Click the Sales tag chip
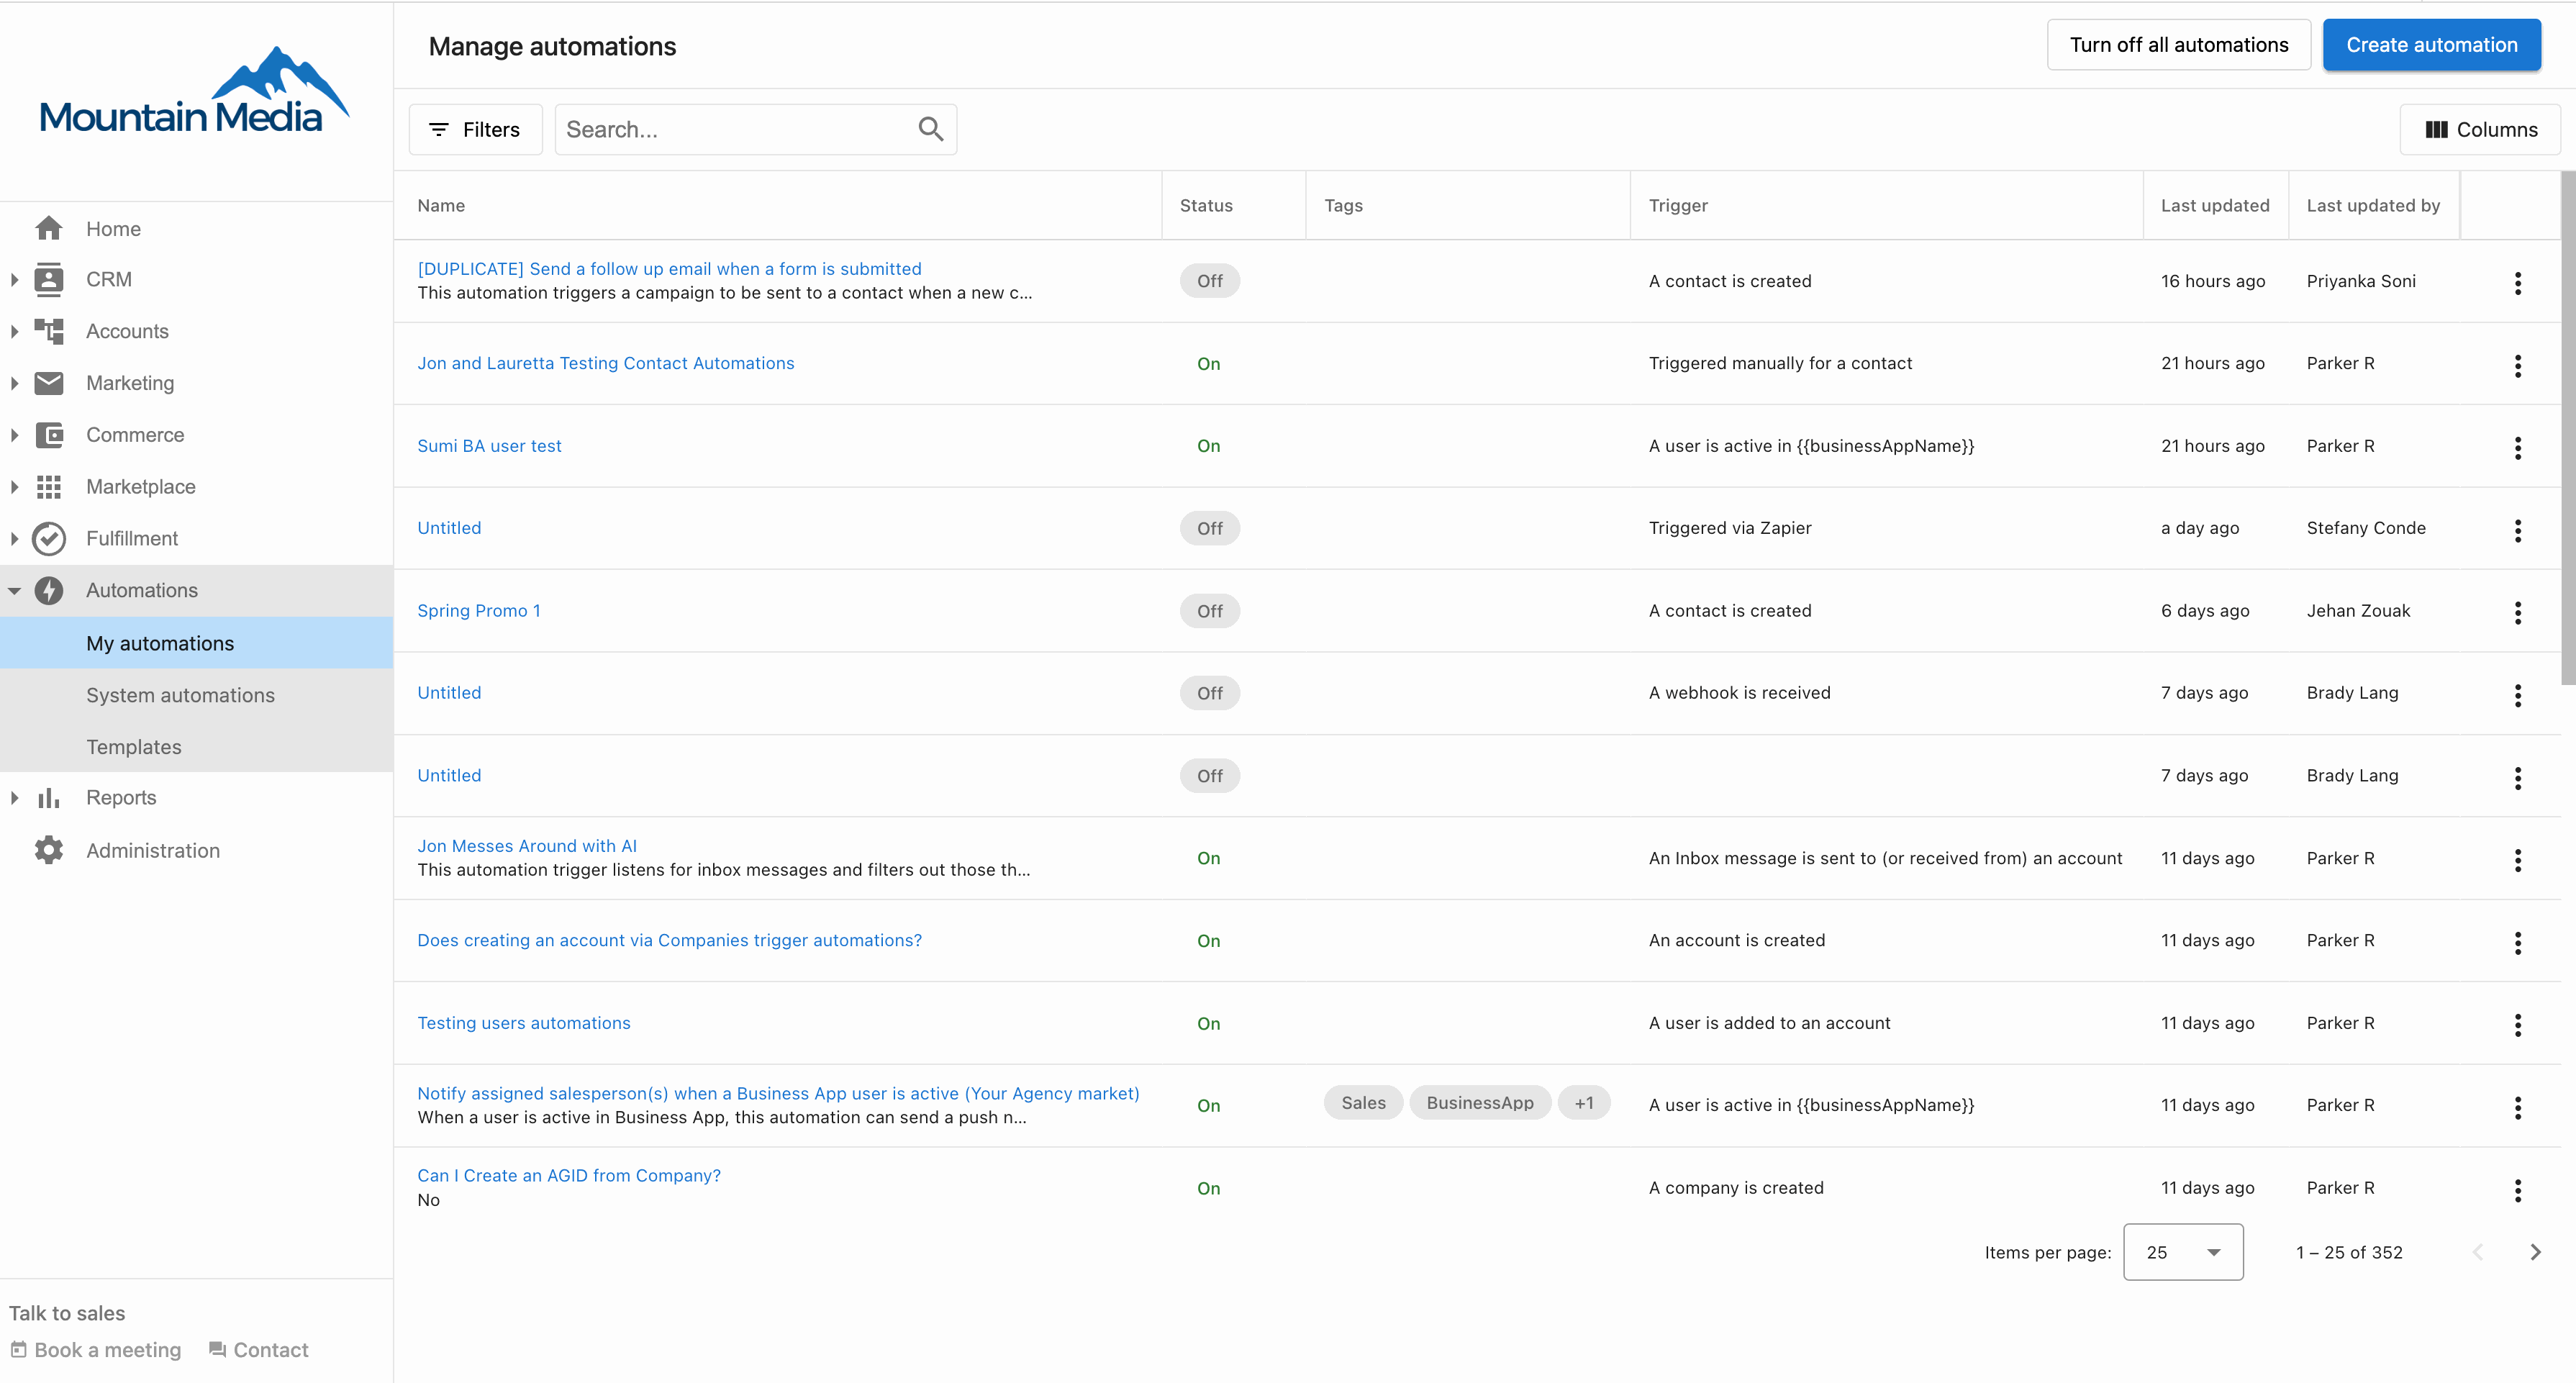Viewport: 2576px width, 1383px height. (x=1363, y=1102)
